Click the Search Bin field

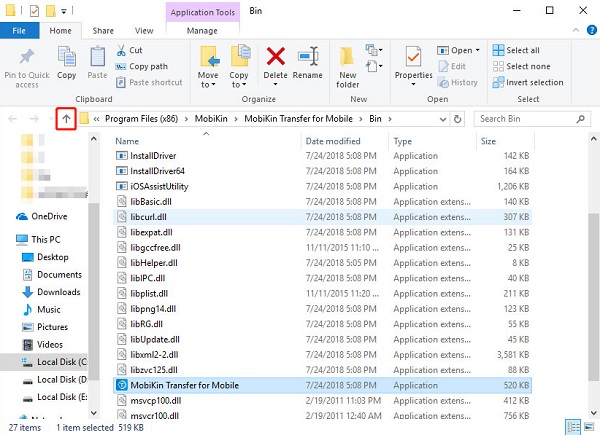tap(532, 119)
